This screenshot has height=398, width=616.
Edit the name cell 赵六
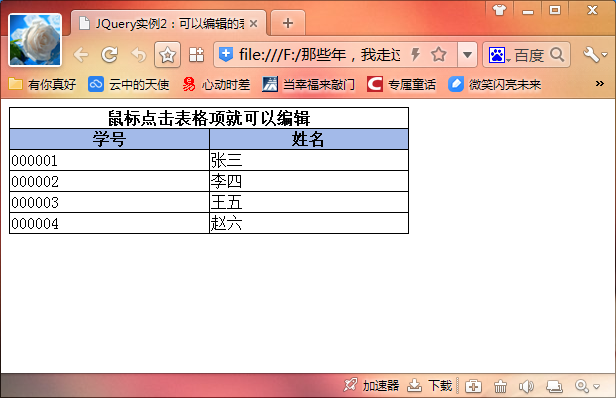[x=309, y=224]
